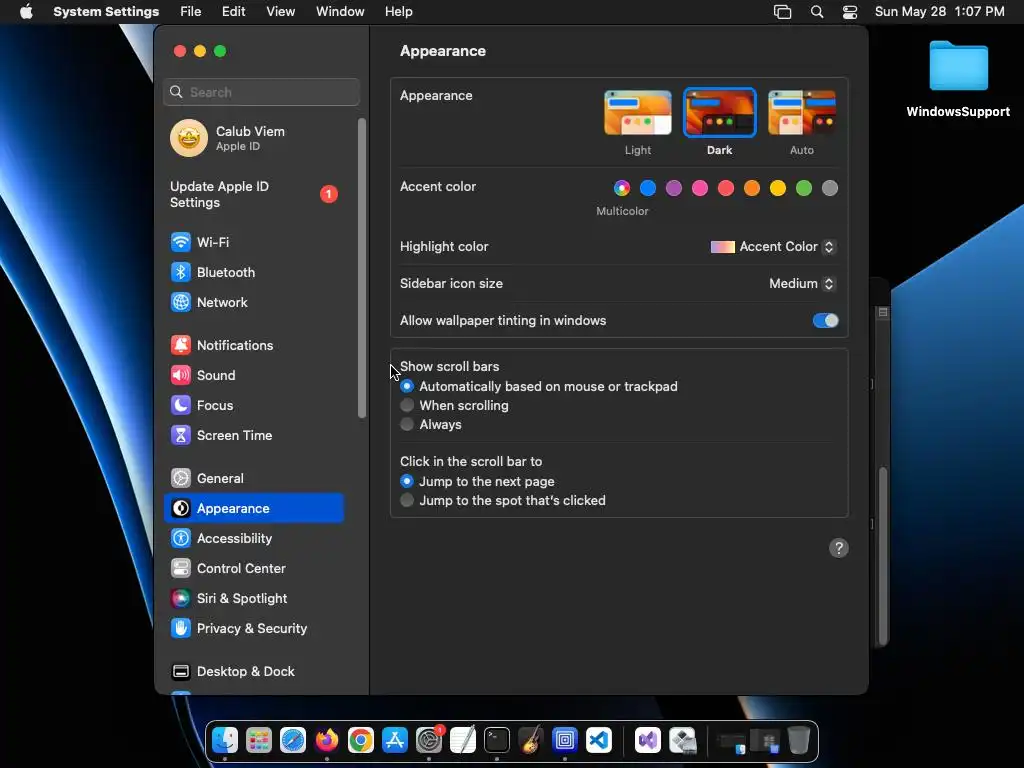
Task: Open GarageBand from the Dock
Action: tap(530, 741)
